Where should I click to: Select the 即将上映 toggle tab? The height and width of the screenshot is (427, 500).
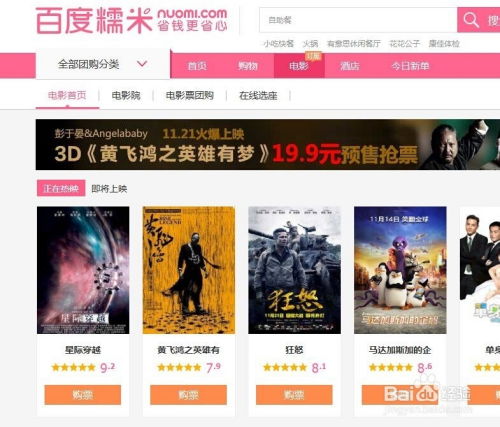[109, 189]
